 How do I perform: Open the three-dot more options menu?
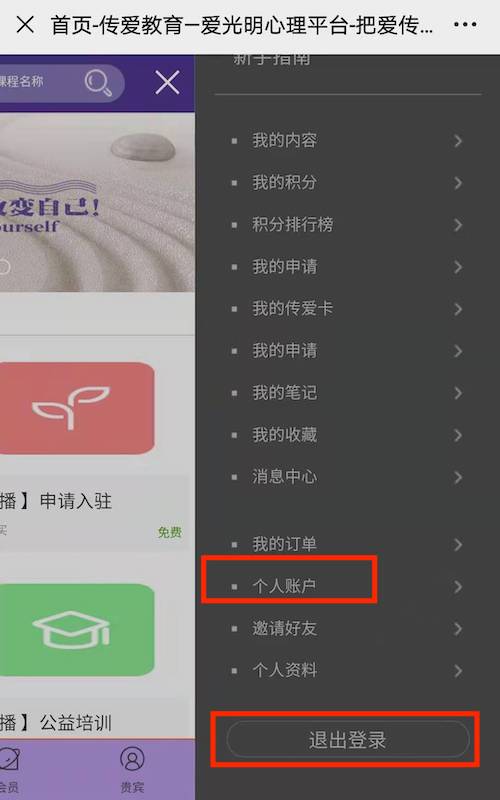465,24
